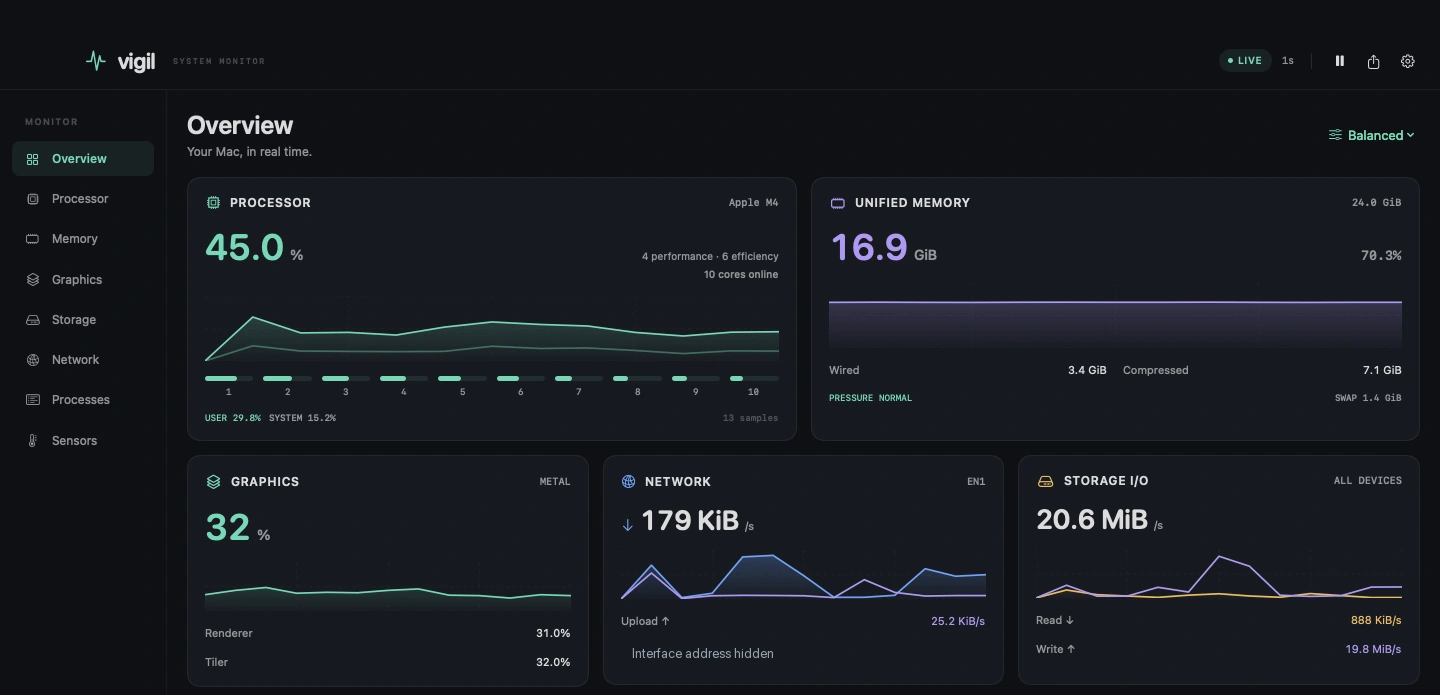This screenshot has width=1440, height=695.
Task: Click Interface address hidden text
Action: click(703, 653)
